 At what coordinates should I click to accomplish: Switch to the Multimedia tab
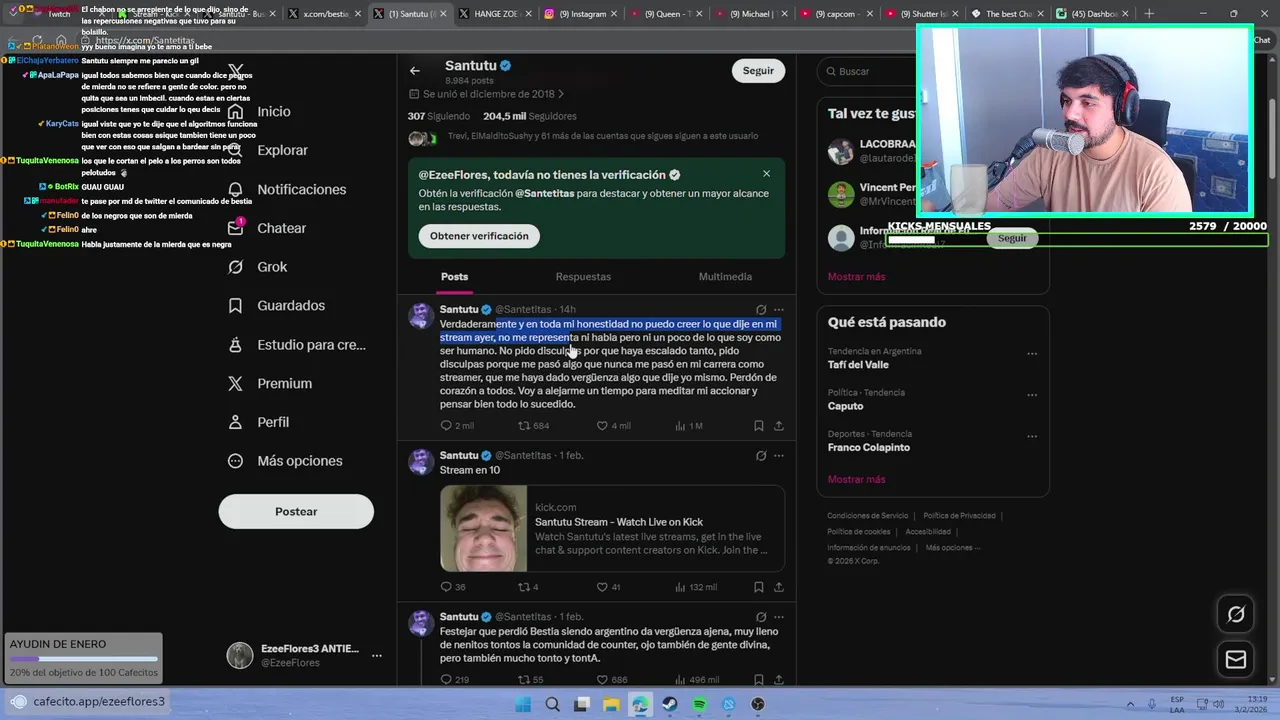click(x=725, y=277)
